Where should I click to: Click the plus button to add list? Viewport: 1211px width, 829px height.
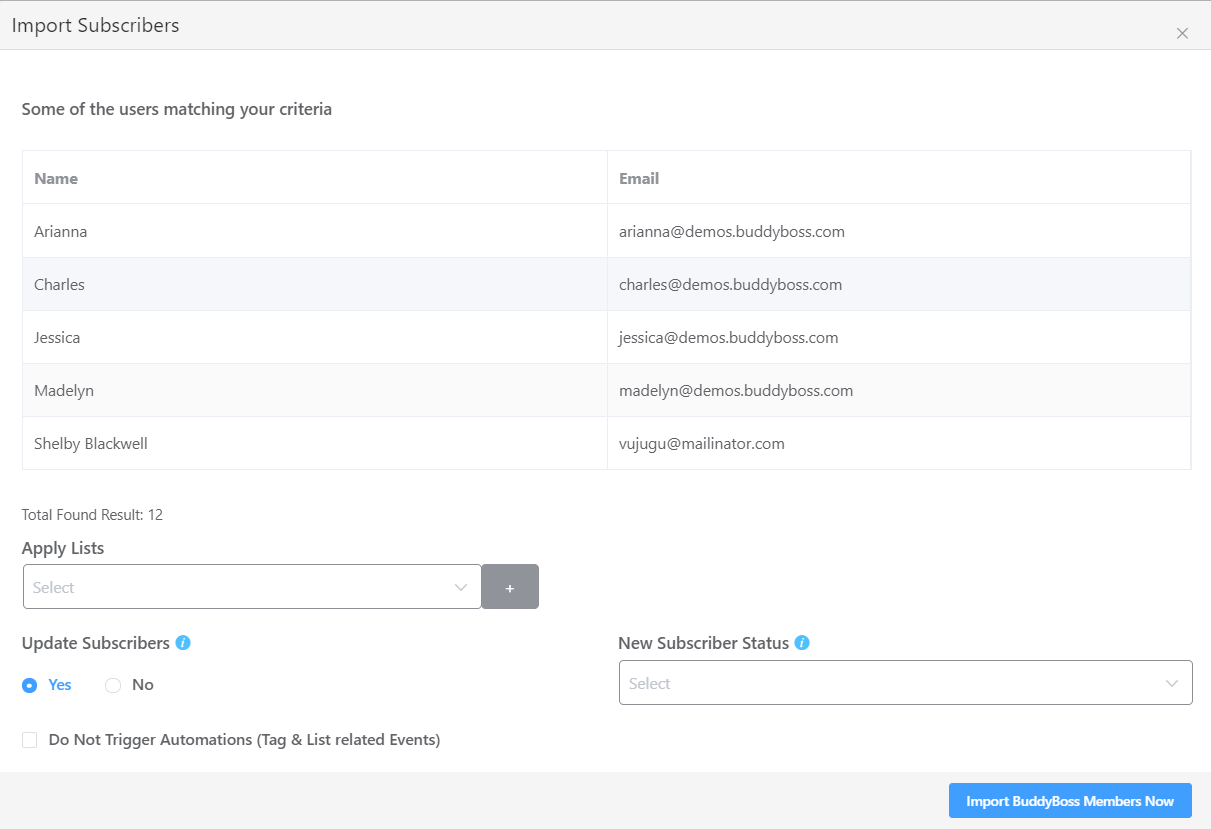[x=510, y=587]
